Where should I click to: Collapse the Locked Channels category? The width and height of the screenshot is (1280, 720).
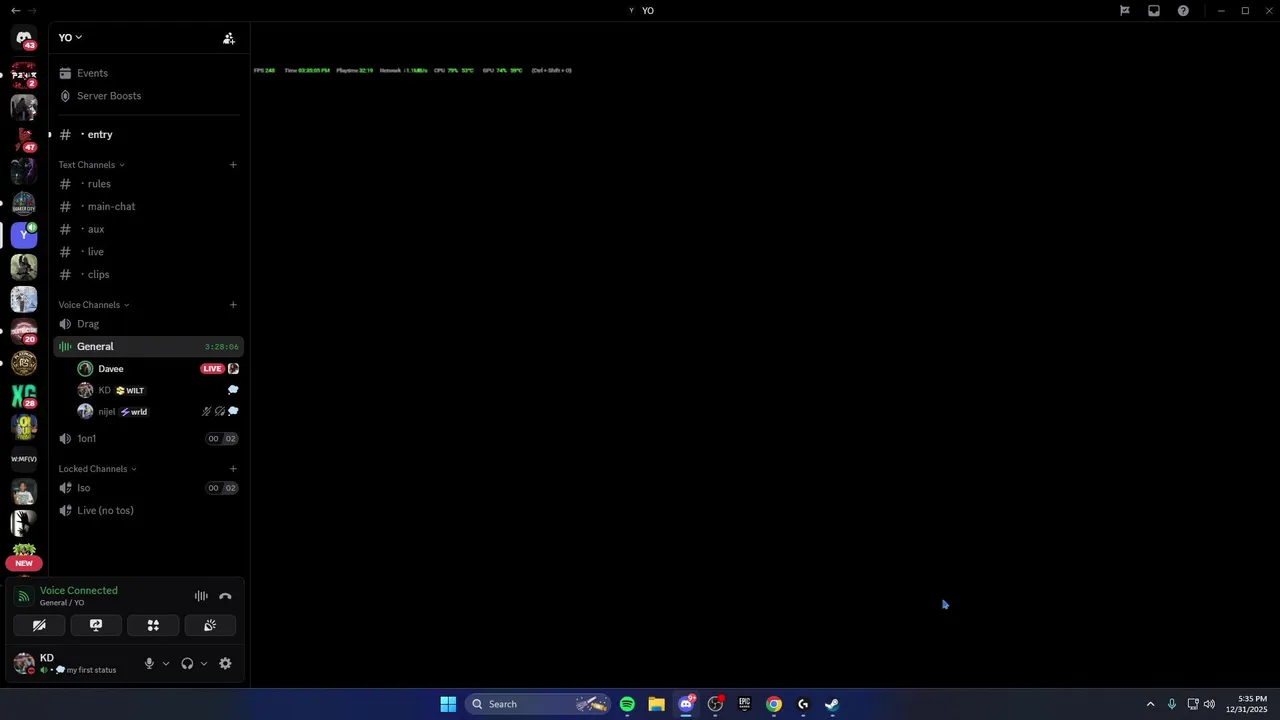point(97,469)
